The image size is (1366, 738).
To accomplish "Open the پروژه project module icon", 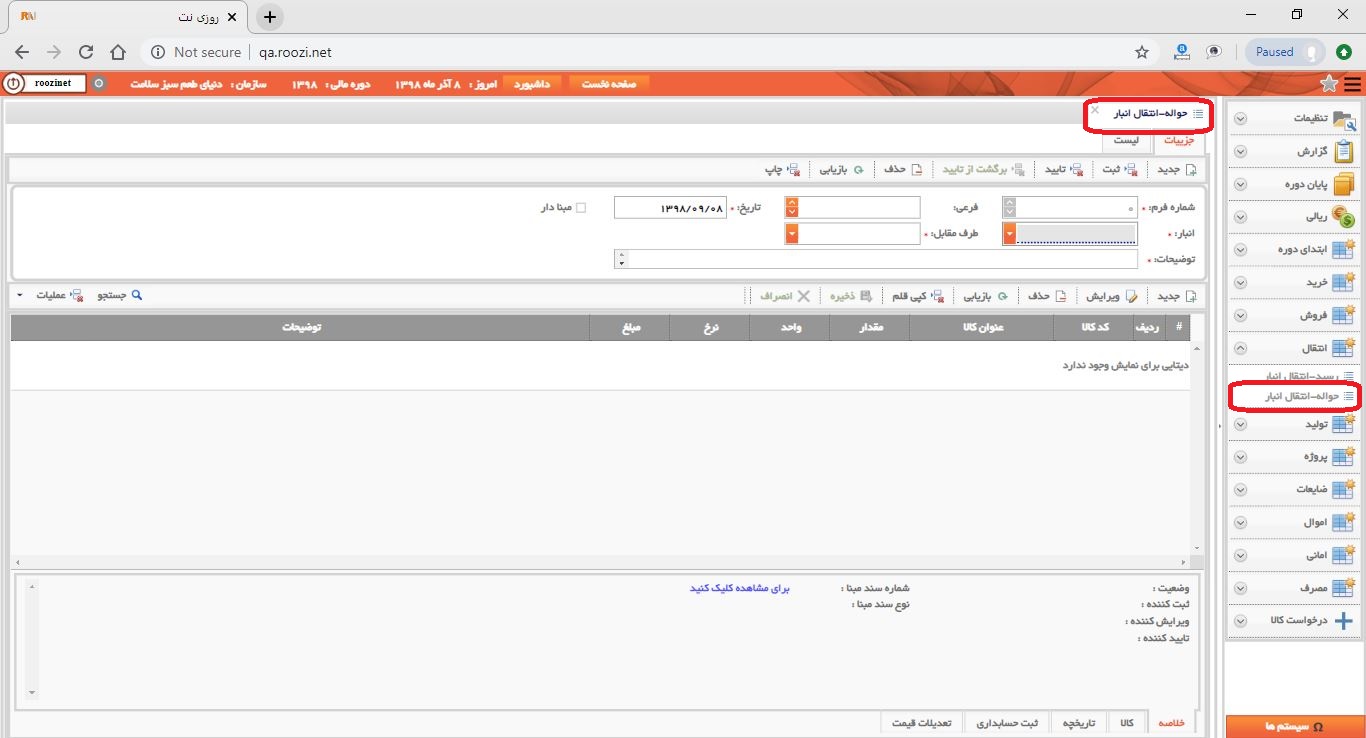I will tap(1343, 457).
